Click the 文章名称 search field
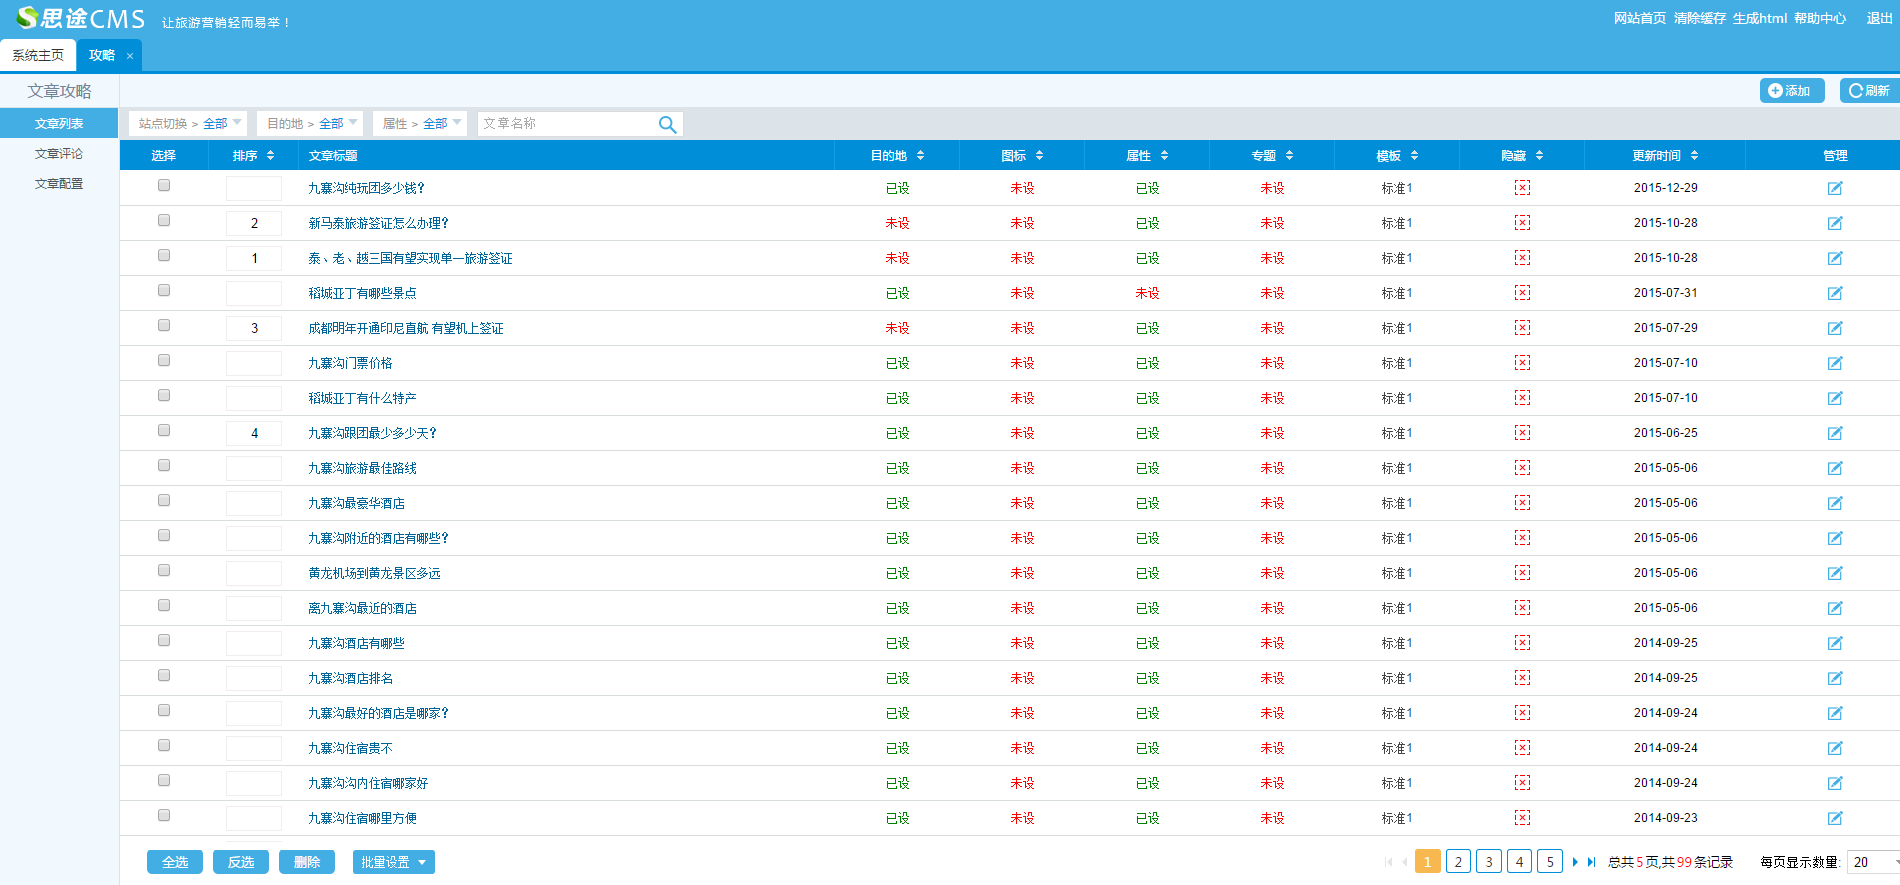Image resolution: width=1900 pixels, height=885 pixels. pyautogui.click(x=565, y=124)
